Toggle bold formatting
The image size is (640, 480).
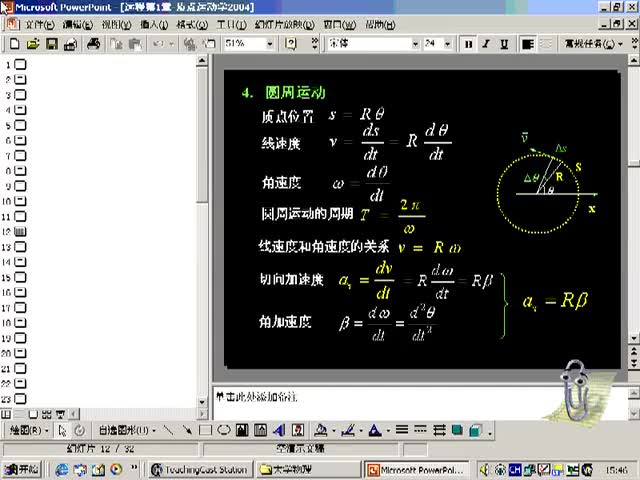tap(469, 44)
